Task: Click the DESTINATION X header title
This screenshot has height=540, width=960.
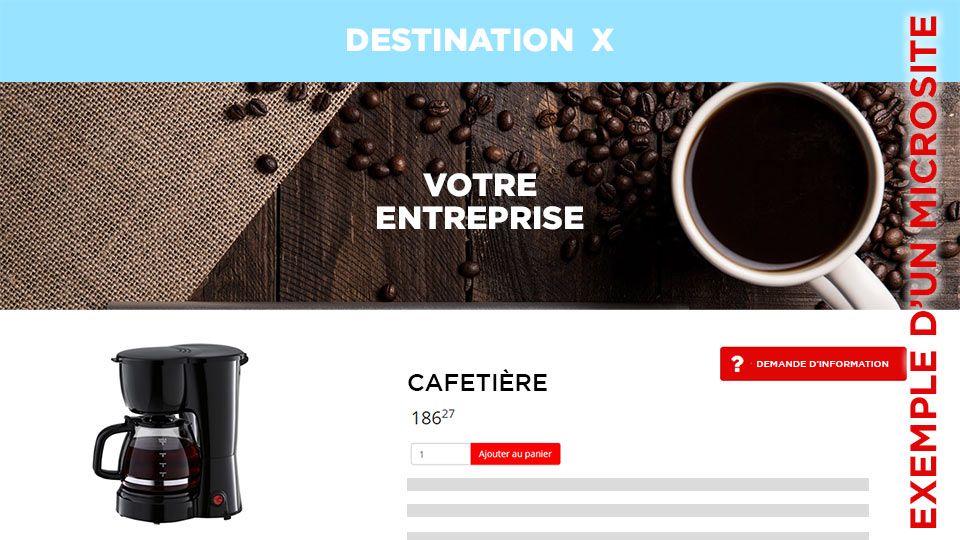Action: (x=479, y=40)
